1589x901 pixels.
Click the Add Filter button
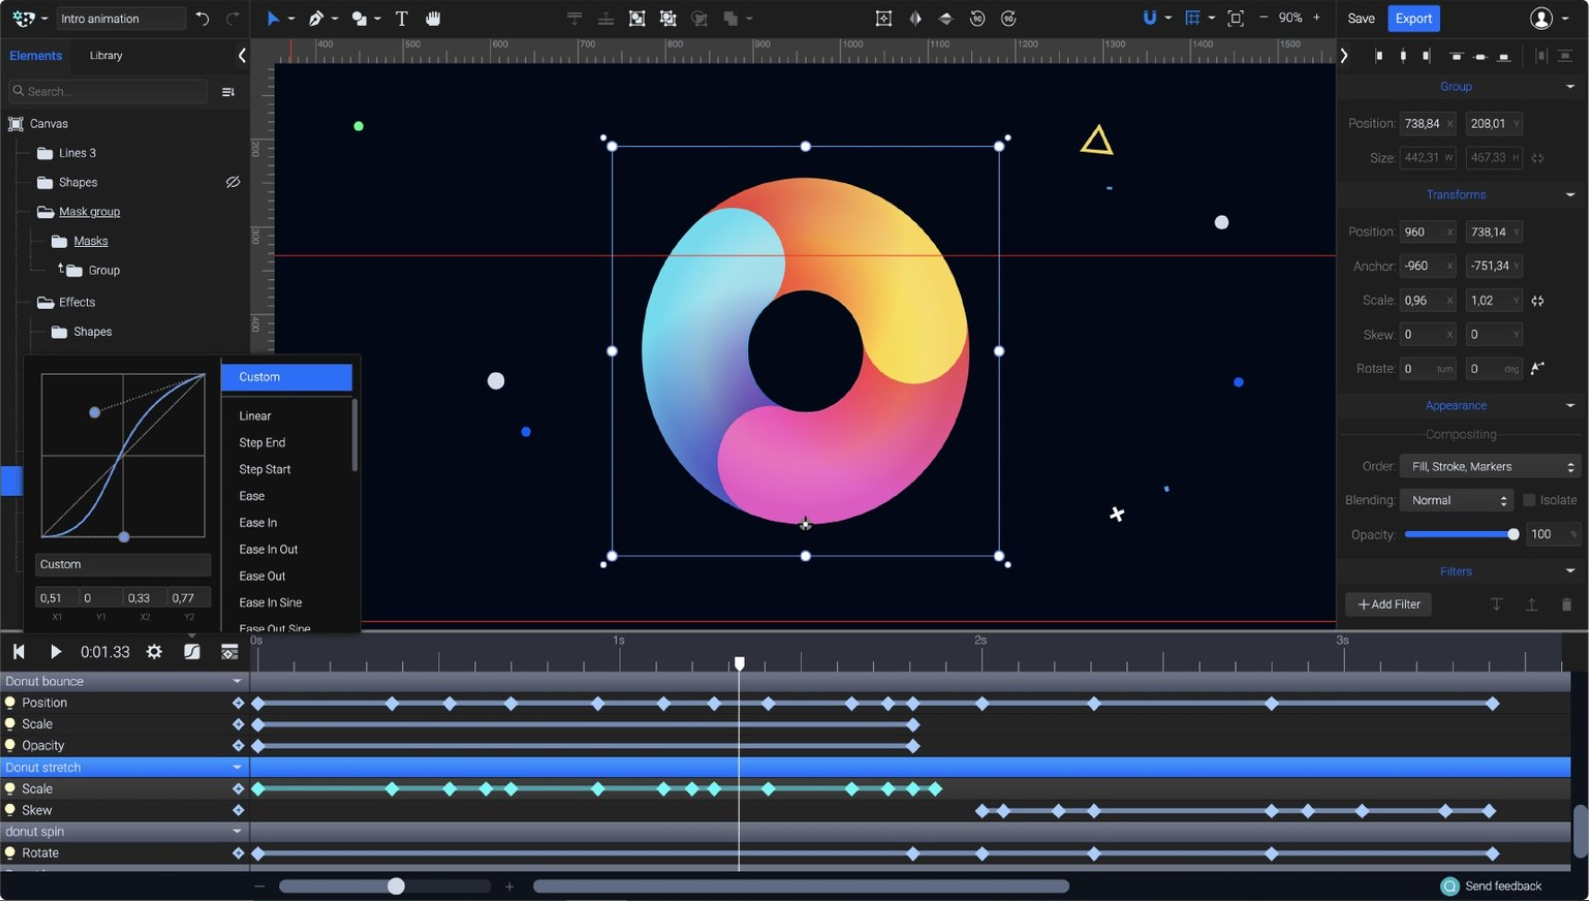(x=1389, y=604)
